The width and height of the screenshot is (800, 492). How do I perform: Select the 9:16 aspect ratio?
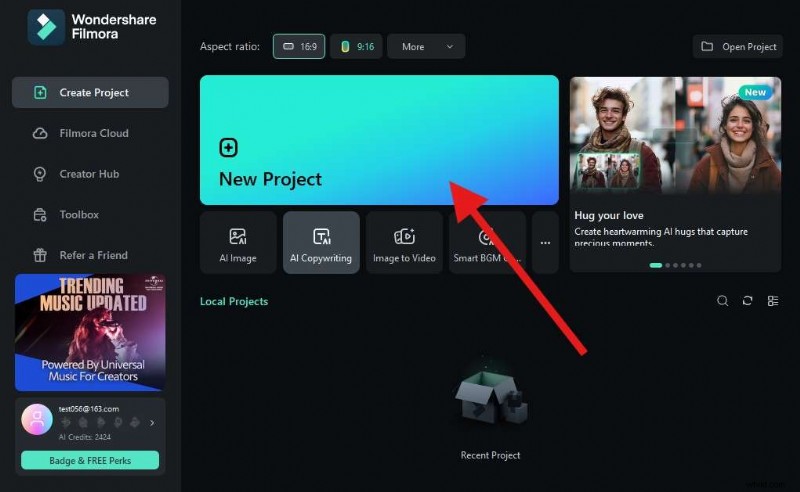coord(356,46)
